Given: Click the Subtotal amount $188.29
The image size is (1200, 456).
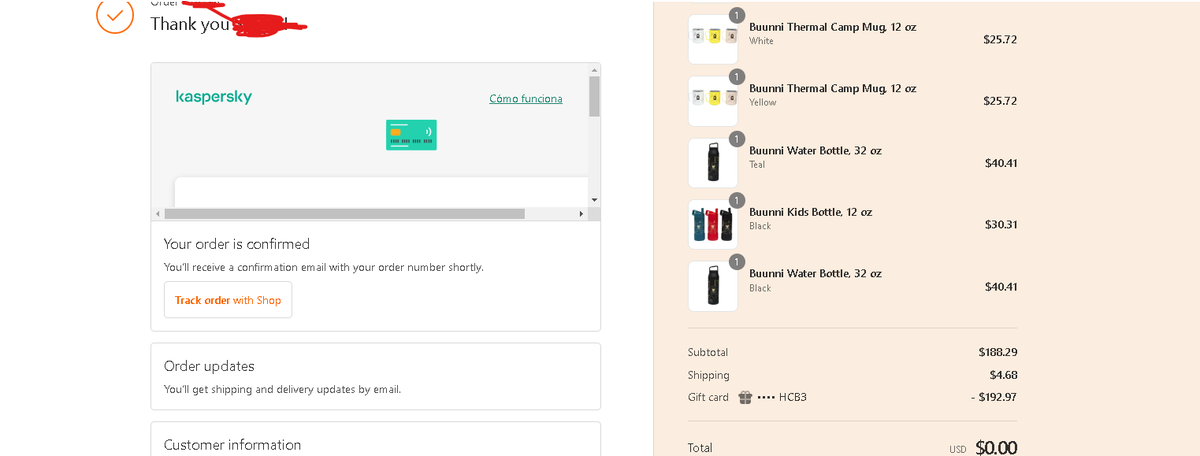Looking at the screenshot, I should pos(998,352).
